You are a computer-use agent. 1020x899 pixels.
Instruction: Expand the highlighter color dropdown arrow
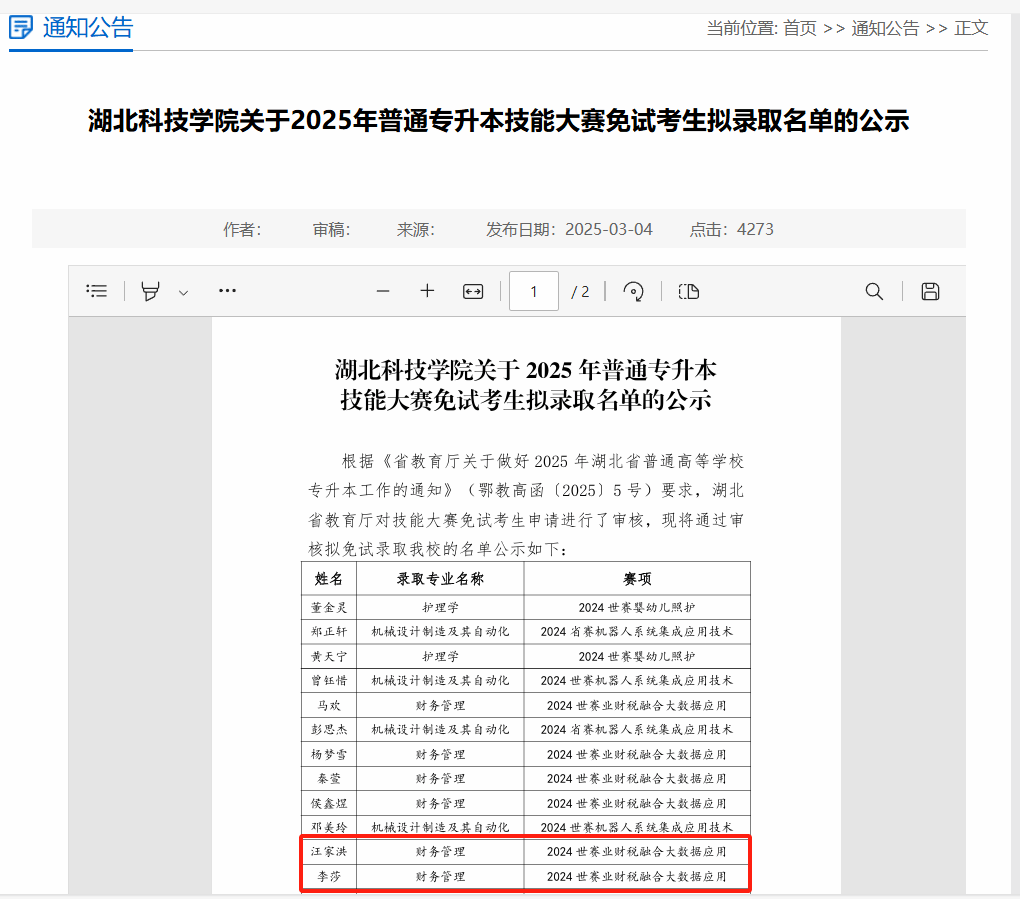[183, 292]
